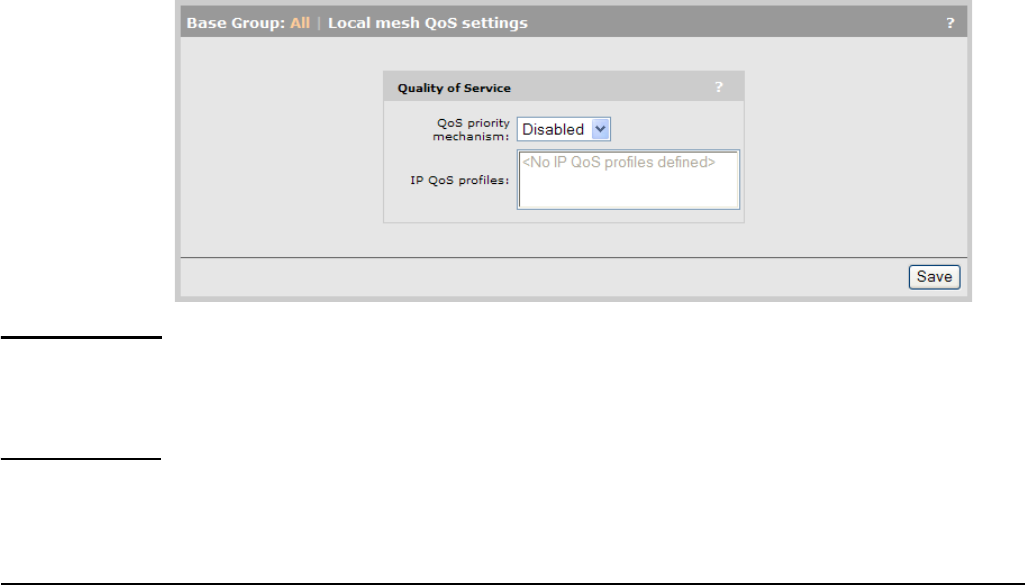The height and width of the screenshot is (585, 1025).
Task: Click the All base group link
Action: coord(300,23)
